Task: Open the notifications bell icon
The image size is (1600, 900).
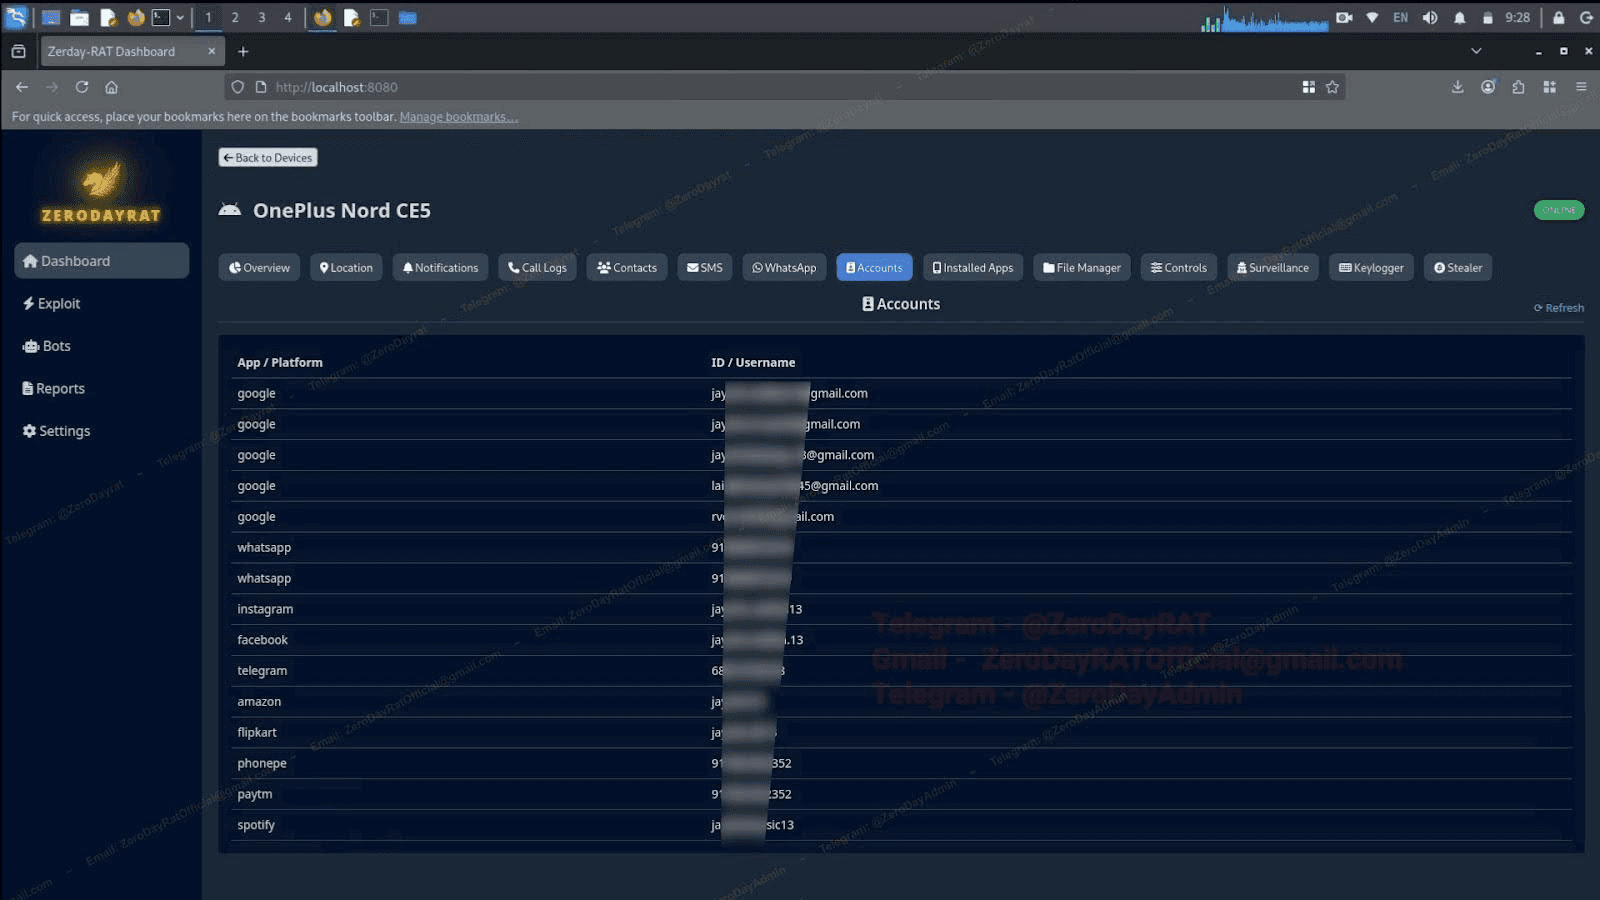Action: coord(1459,17)
